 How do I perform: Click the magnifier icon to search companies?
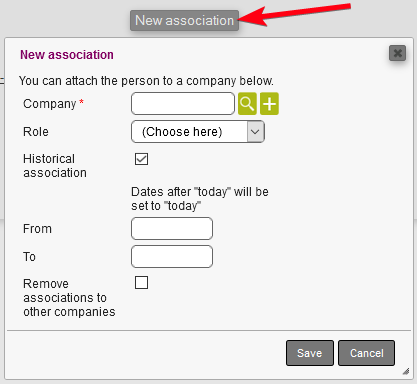(247, 104)
